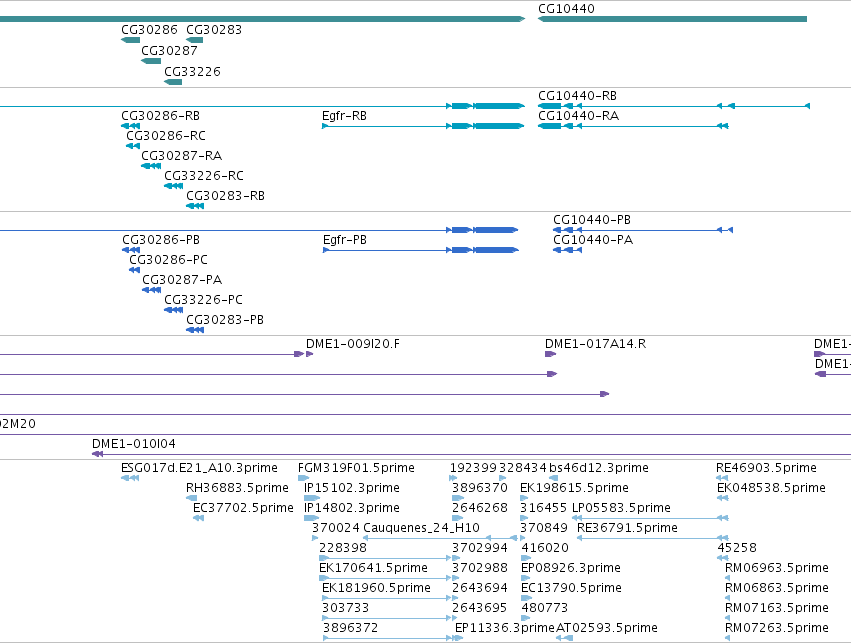The height and width of the screenshot is (643, 851).
Task: Click the CG10440-PB protein label
Action: pos(592,220)
